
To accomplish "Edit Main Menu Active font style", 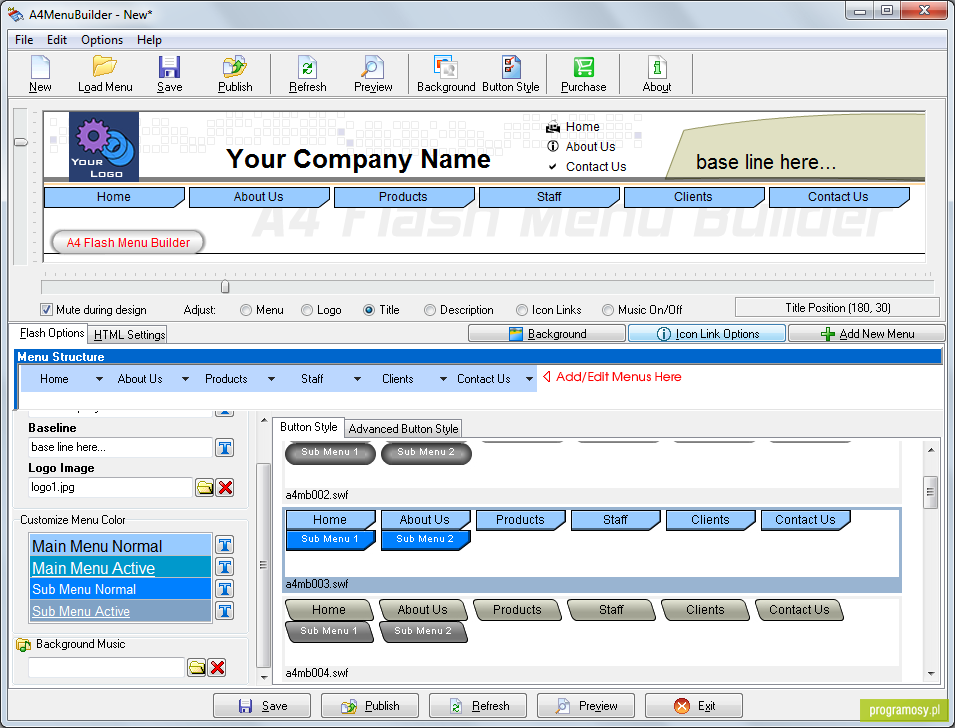I will coord(225,567).
